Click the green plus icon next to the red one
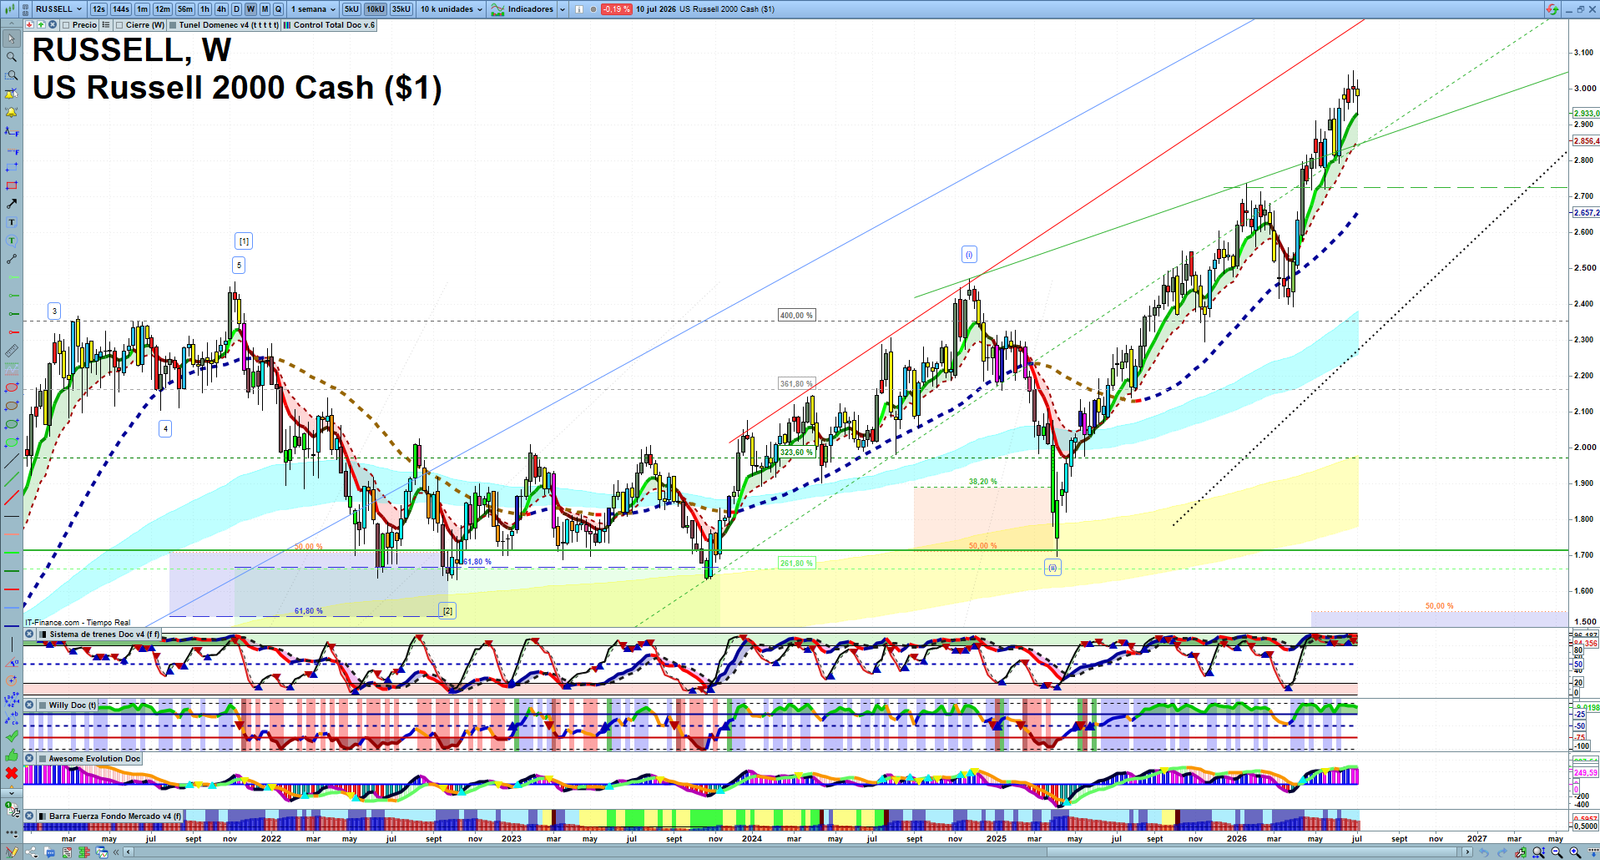1600x860 pixels. click(41, 25)
